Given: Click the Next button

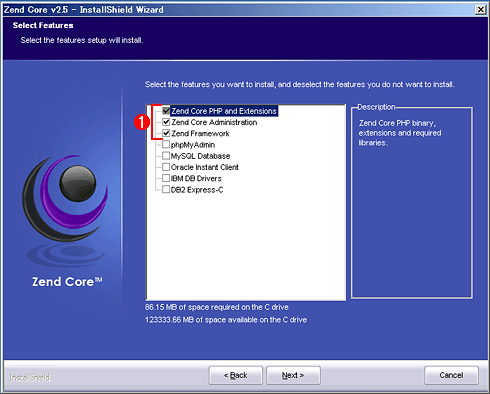Looking at the screenshot, I should click(x=293, y=375).
